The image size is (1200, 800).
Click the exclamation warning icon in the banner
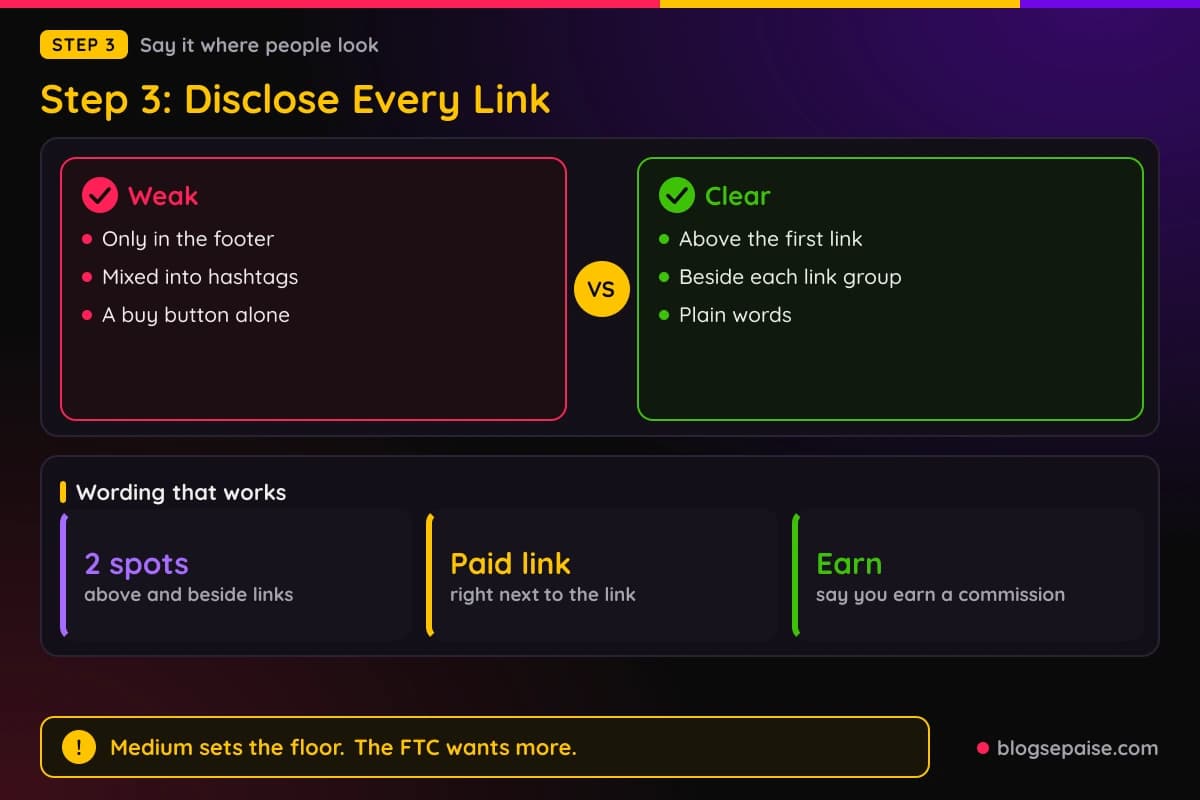pos(79,747)
